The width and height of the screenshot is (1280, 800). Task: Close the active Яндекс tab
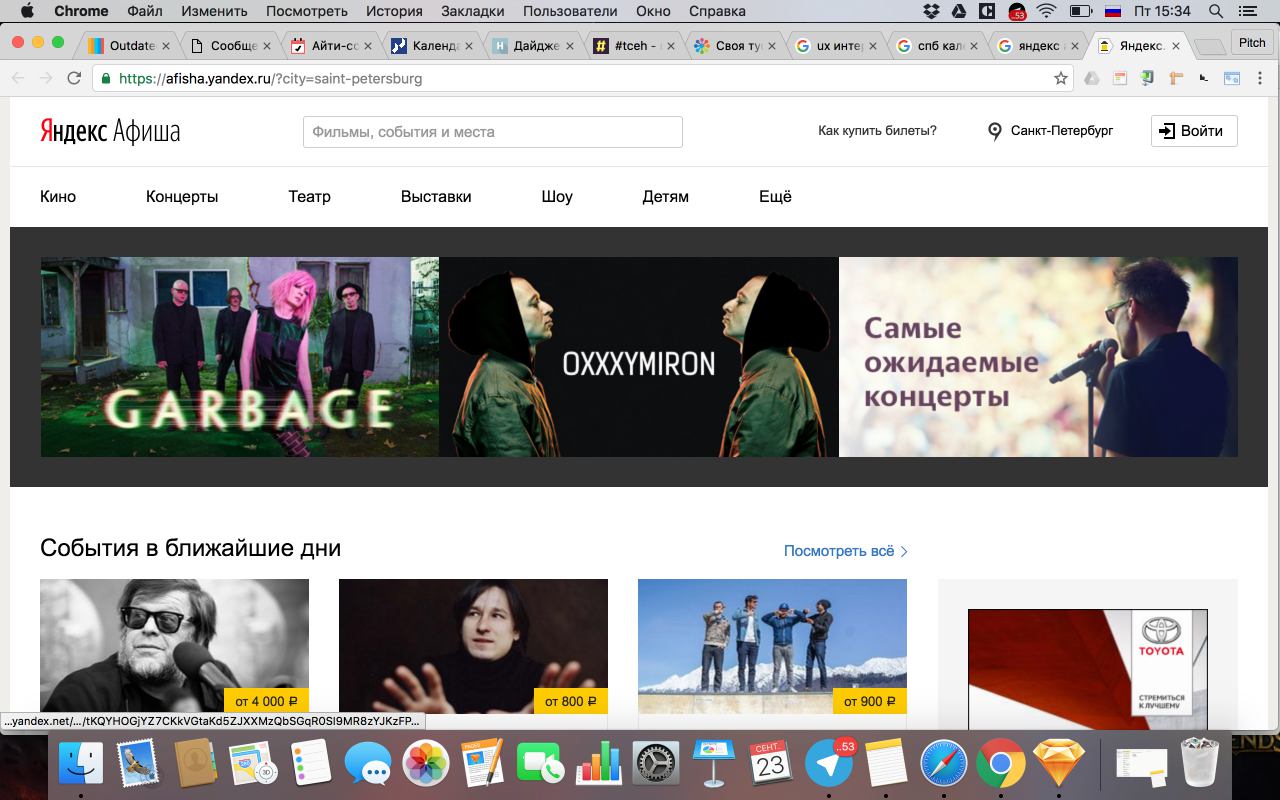(1175, 46)
